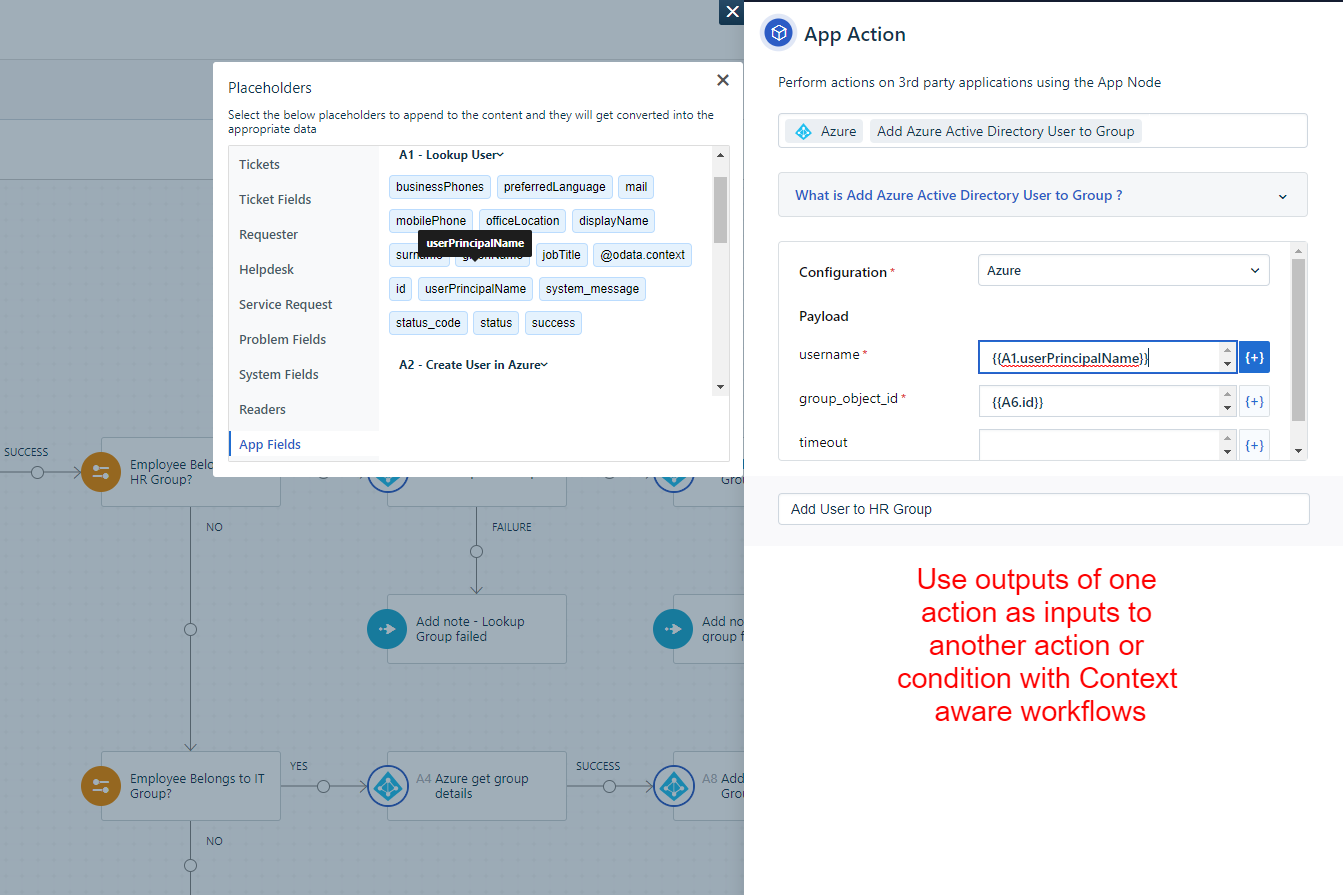The width and height of the screenshot is (1343, 895).
Task: Open placeholder picker for group_object_id field
Action: pos(1254,401)
